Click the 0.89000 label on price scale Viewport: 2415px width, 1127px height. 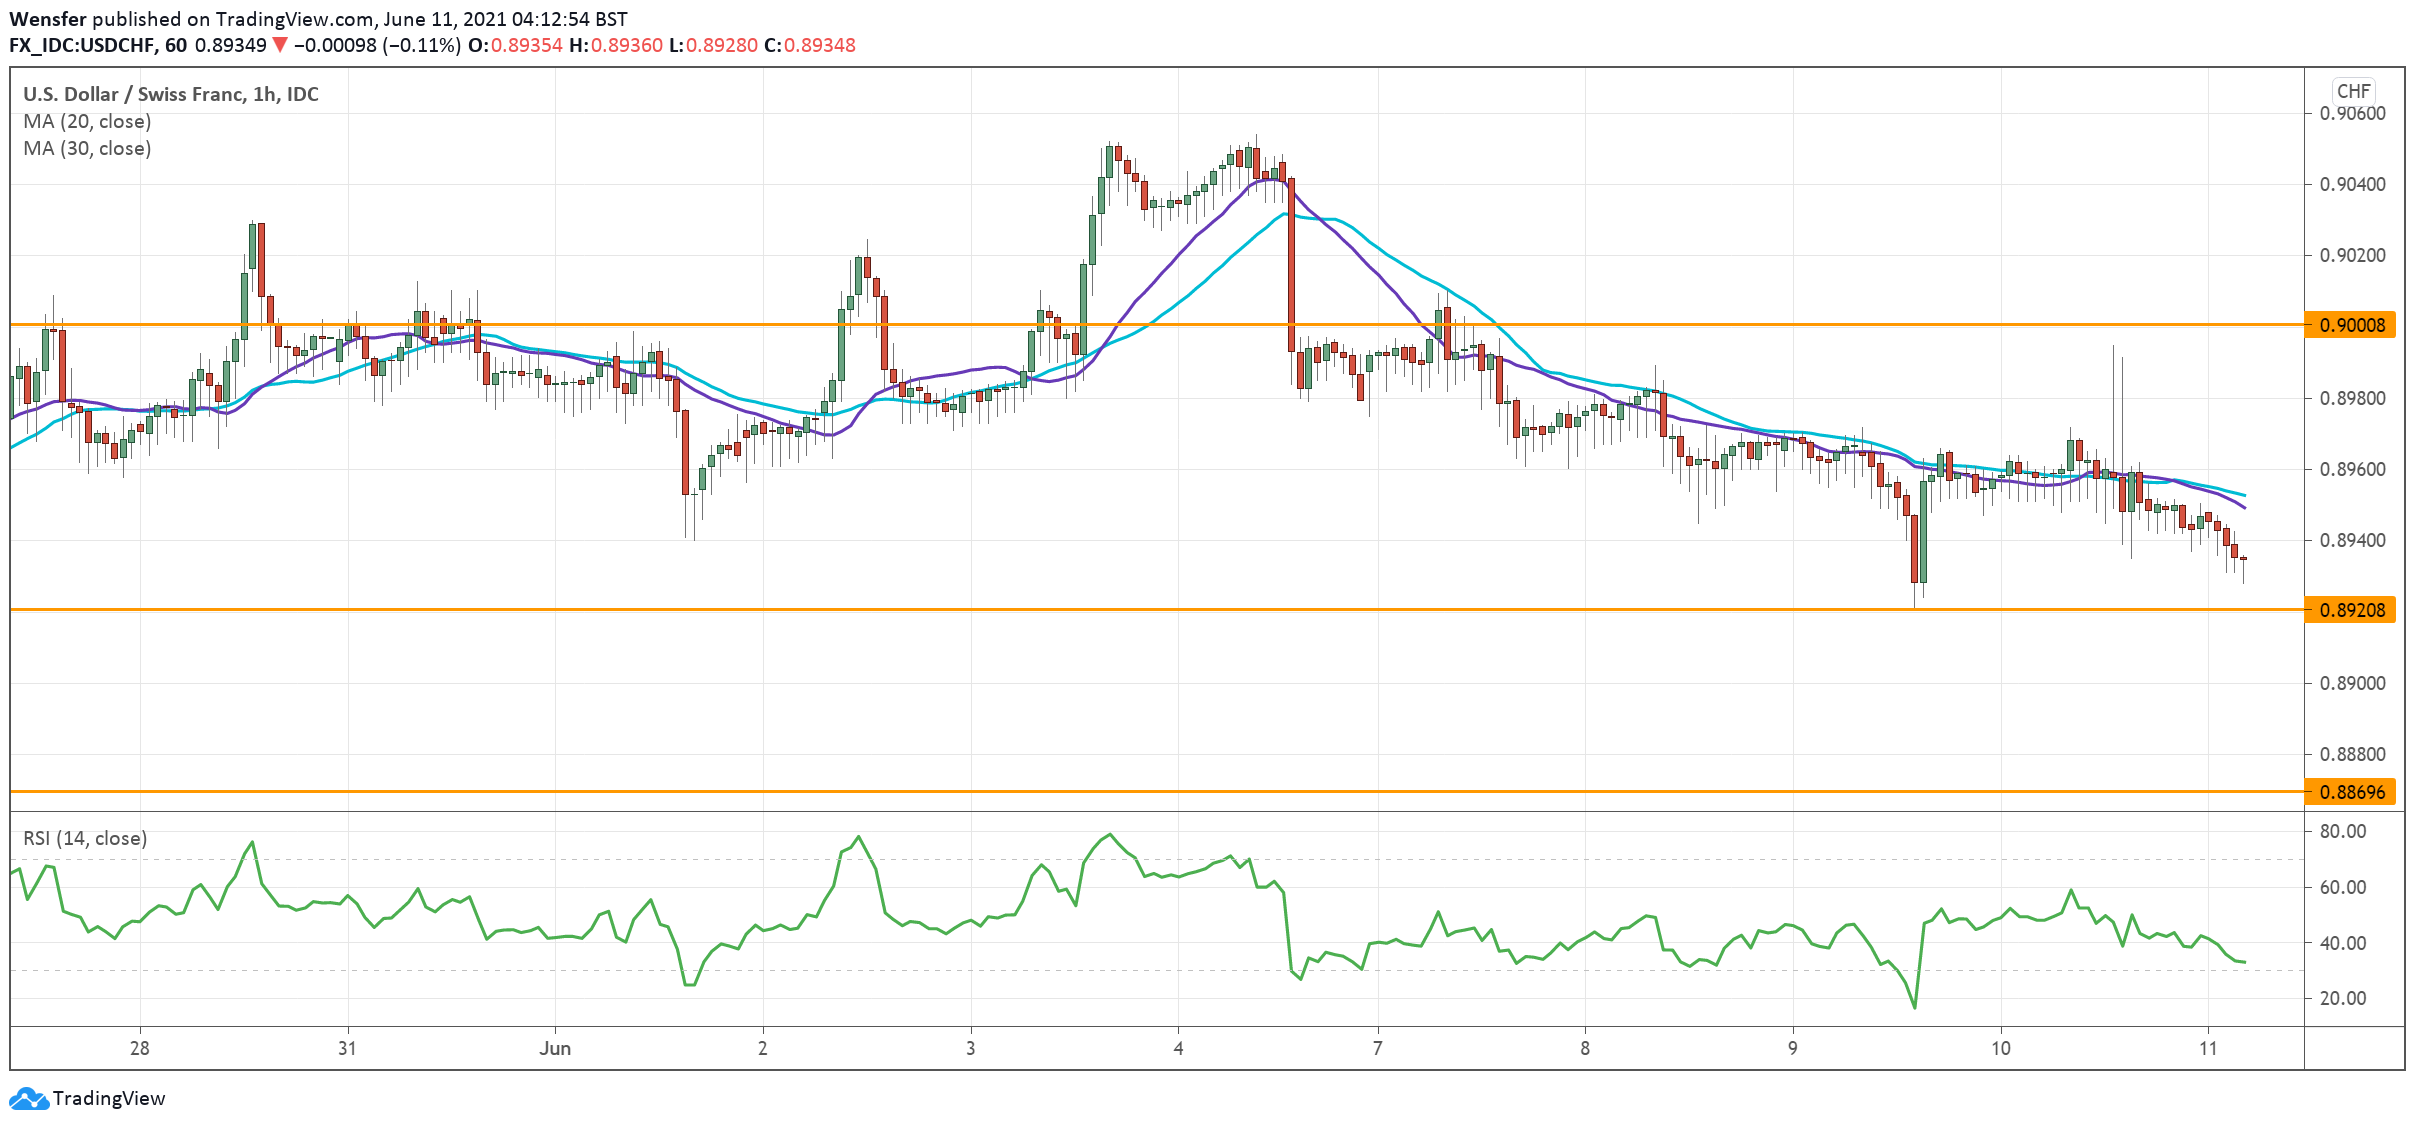[2351, 683]
